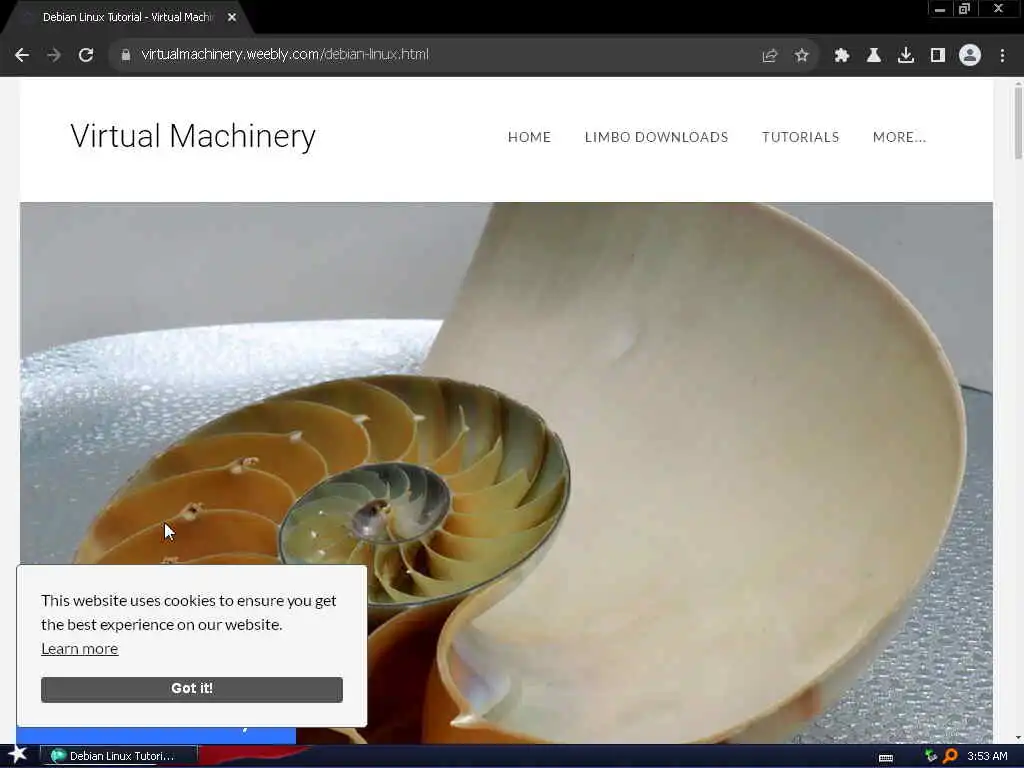This screenshot has height=768, width=1024.
Task: Select the Debian Linux Tutorial browser tab
Action: (127, 18)
